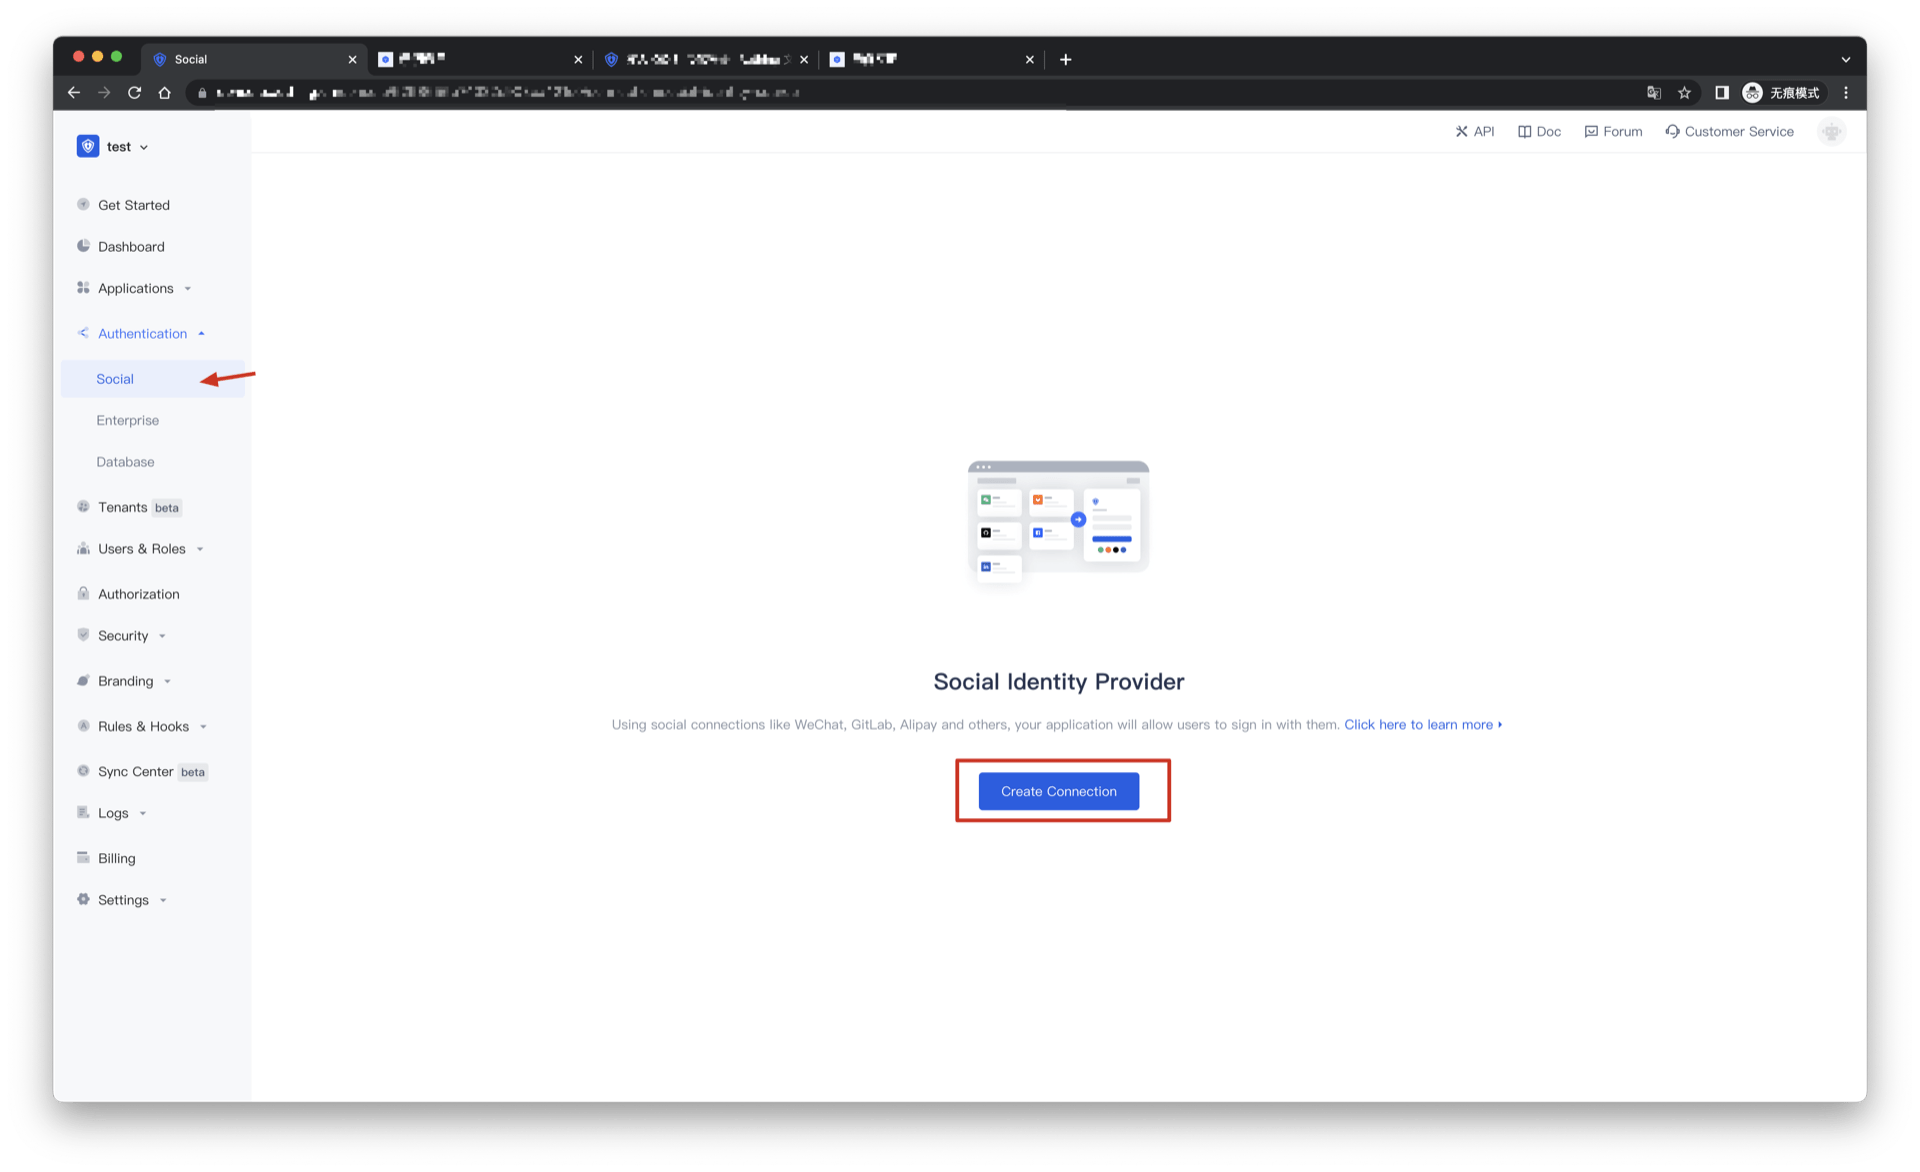Click the Get Started compass icon
The height and width of the screenshot is (1172, 1920).
83,204
